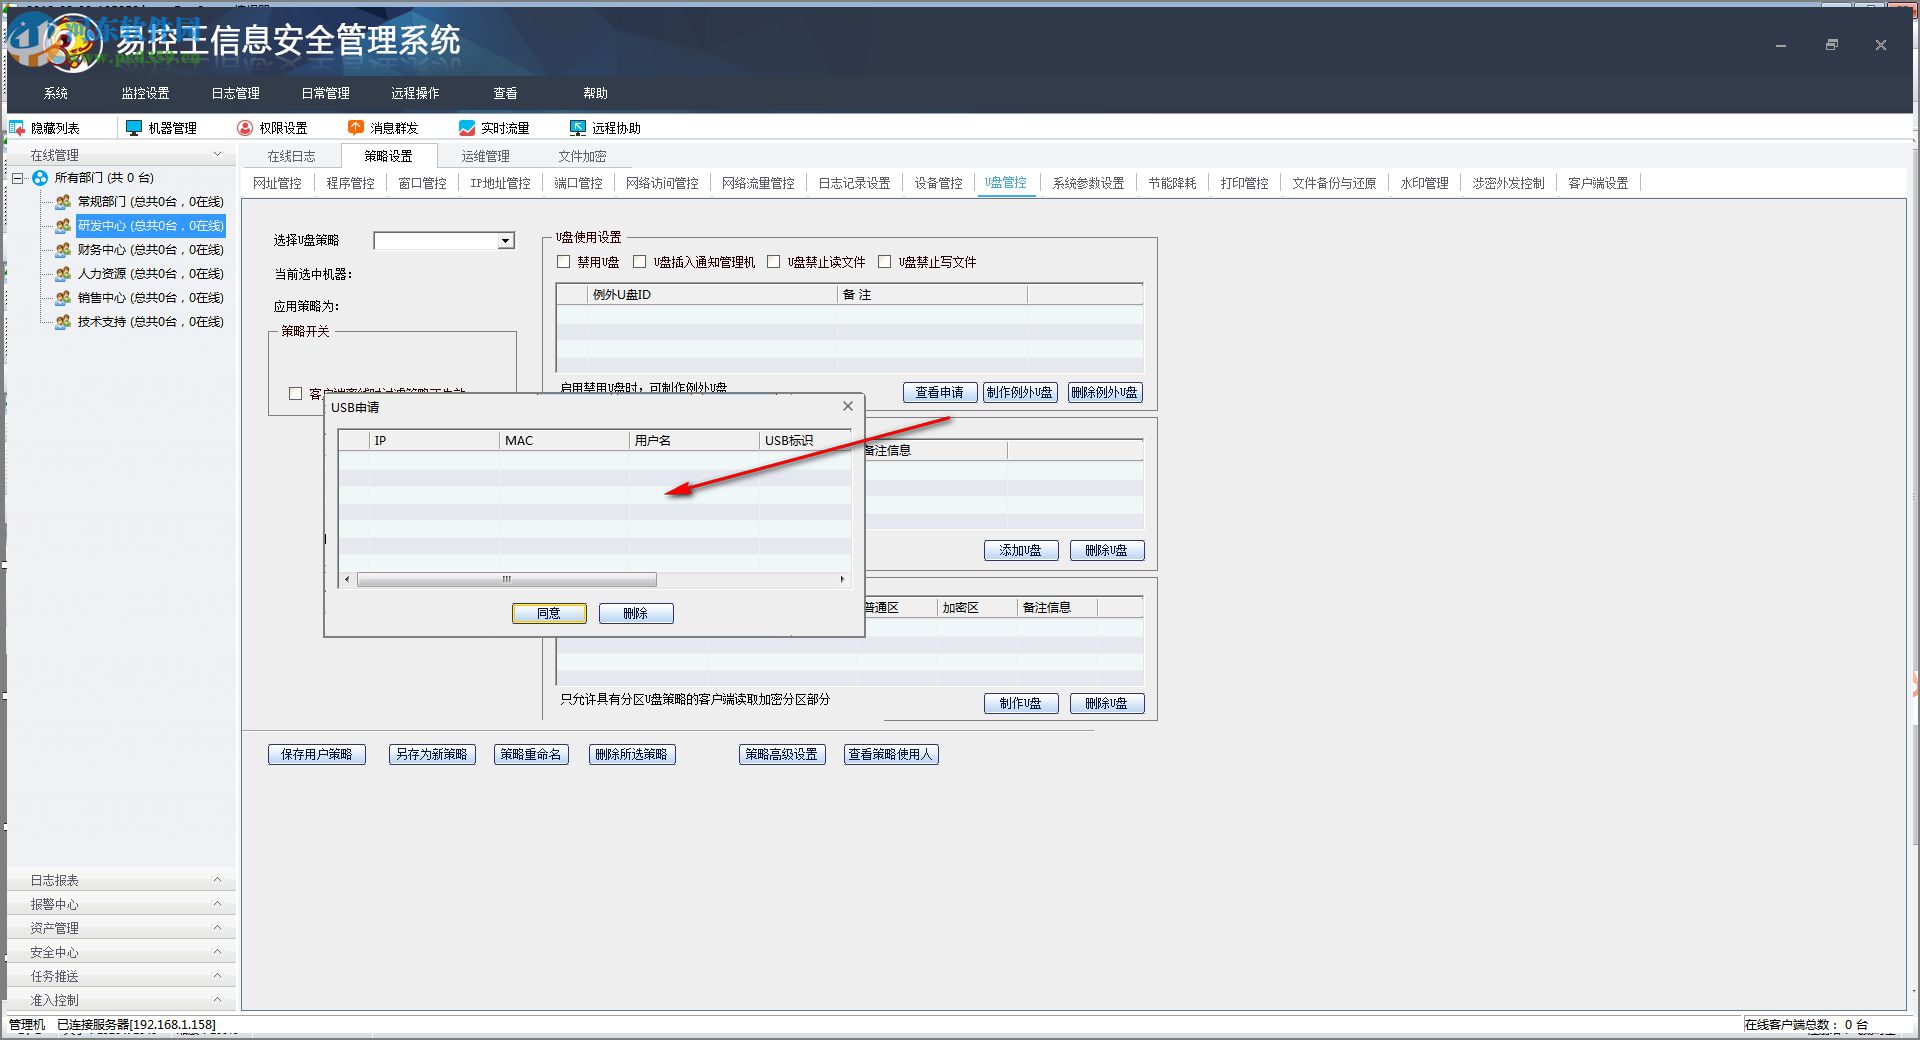Open the 水印管理 sub-tab
Screen dimensions: 1920x1040
tap(1424, 183)
